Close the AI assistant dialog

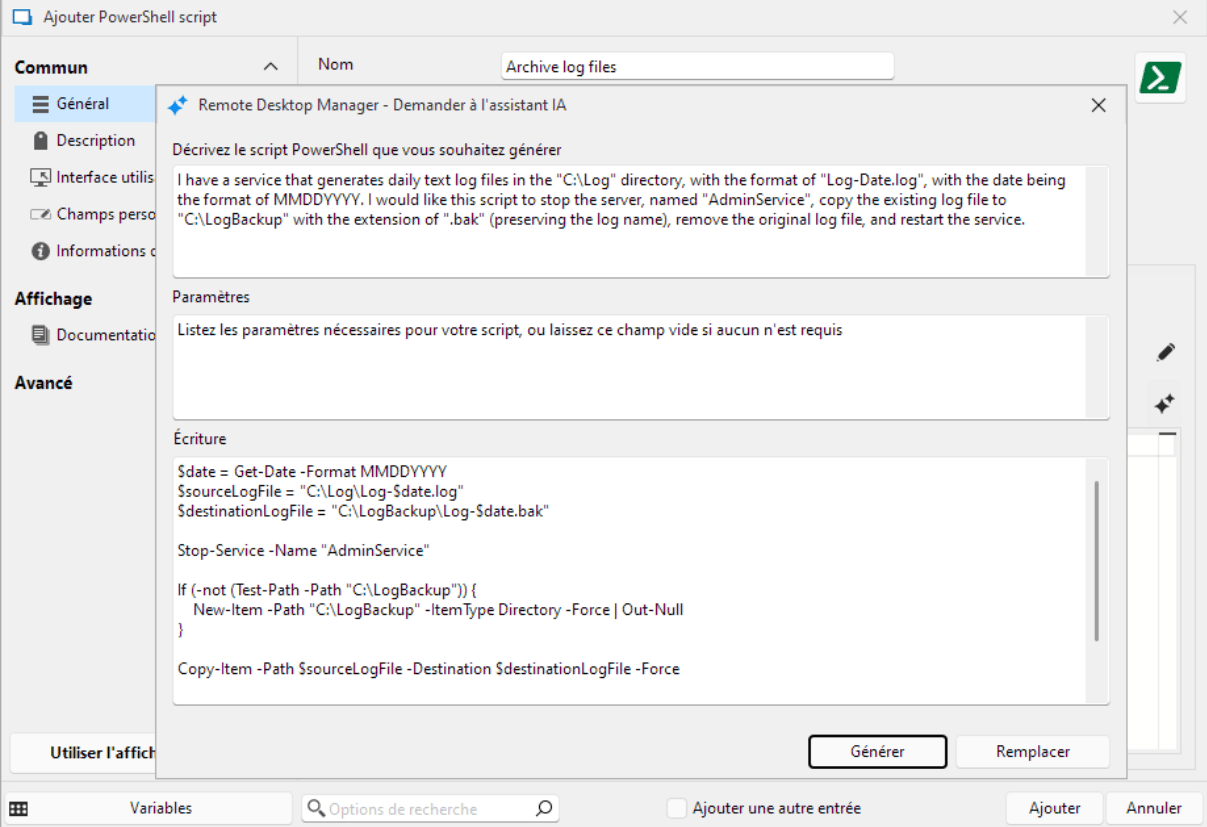(x=1098, y=105)
